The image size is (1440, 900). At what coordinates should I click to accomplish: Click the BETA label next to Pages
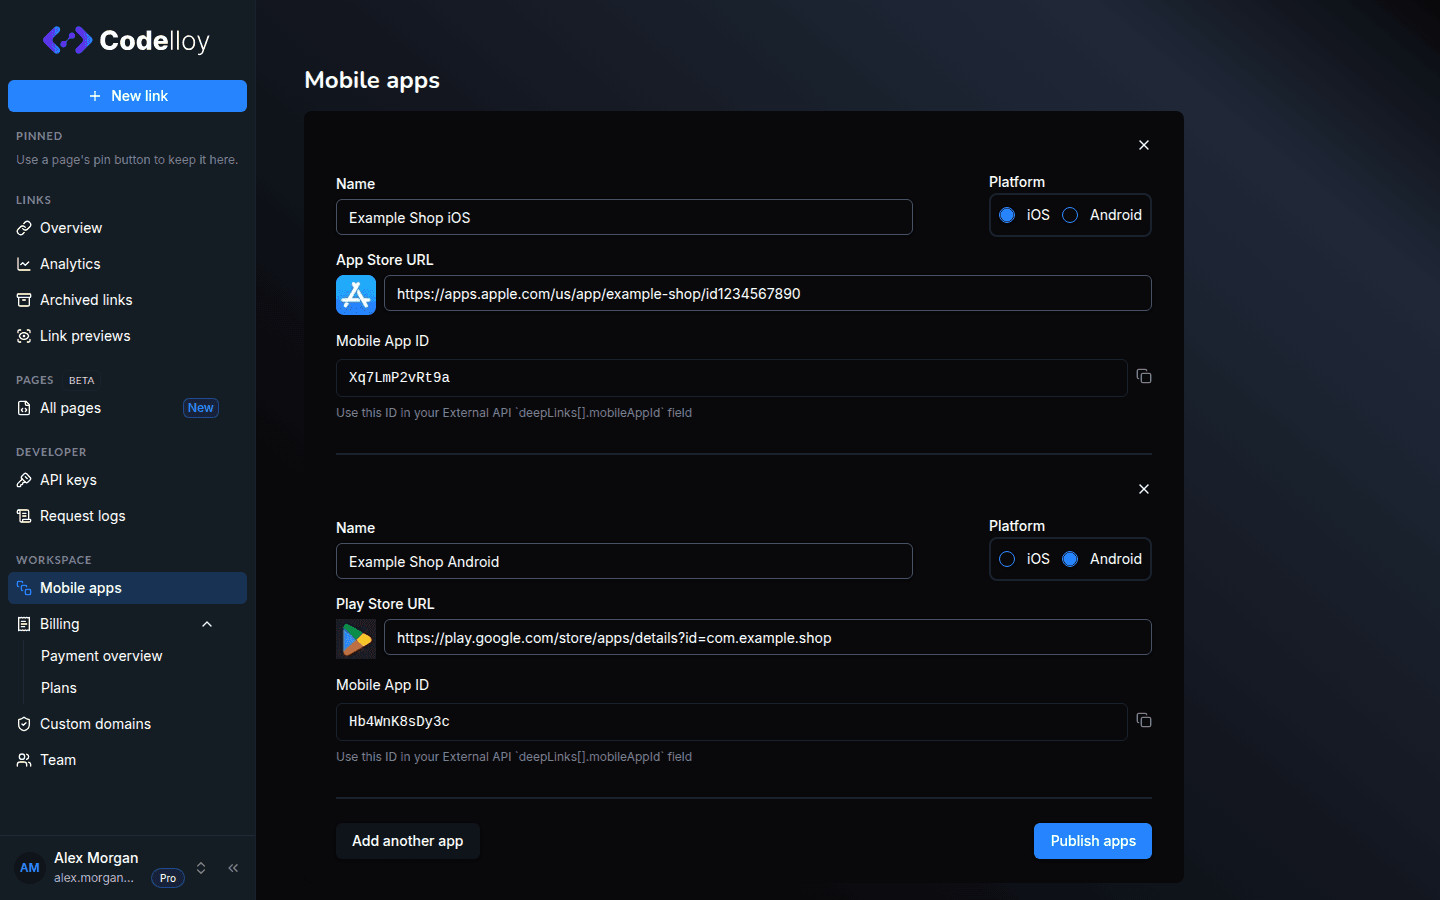(82, 380)
